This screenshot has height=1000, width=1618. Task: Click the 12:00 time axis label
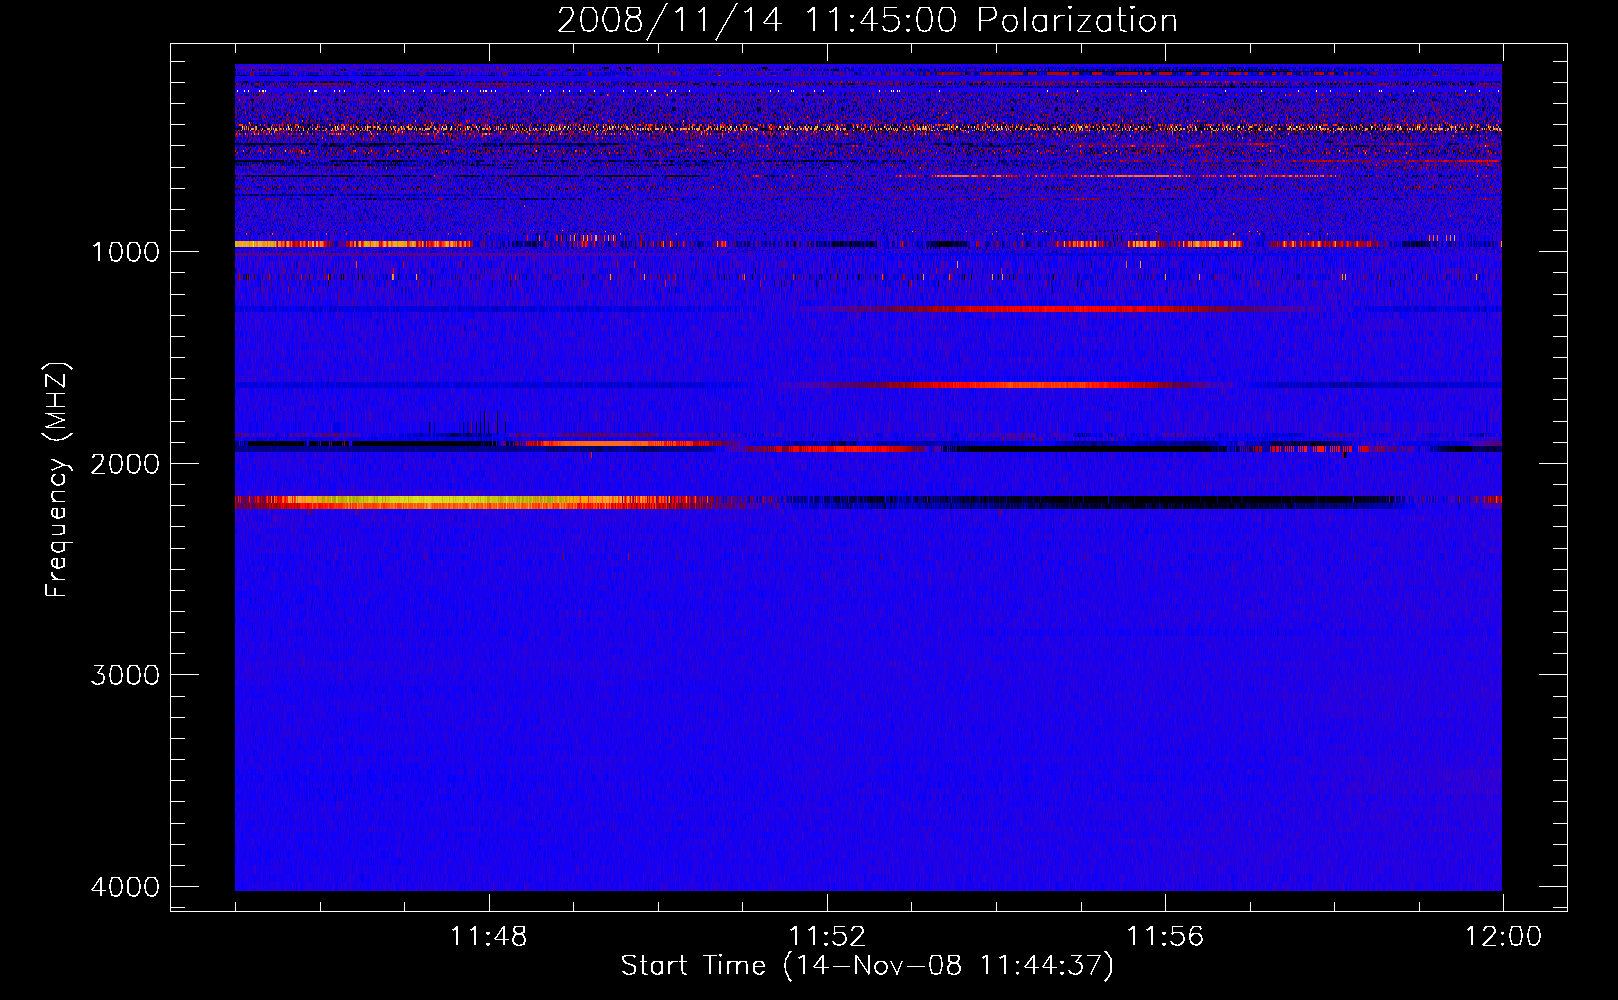pyautogui.click(x=1503, y=937)
